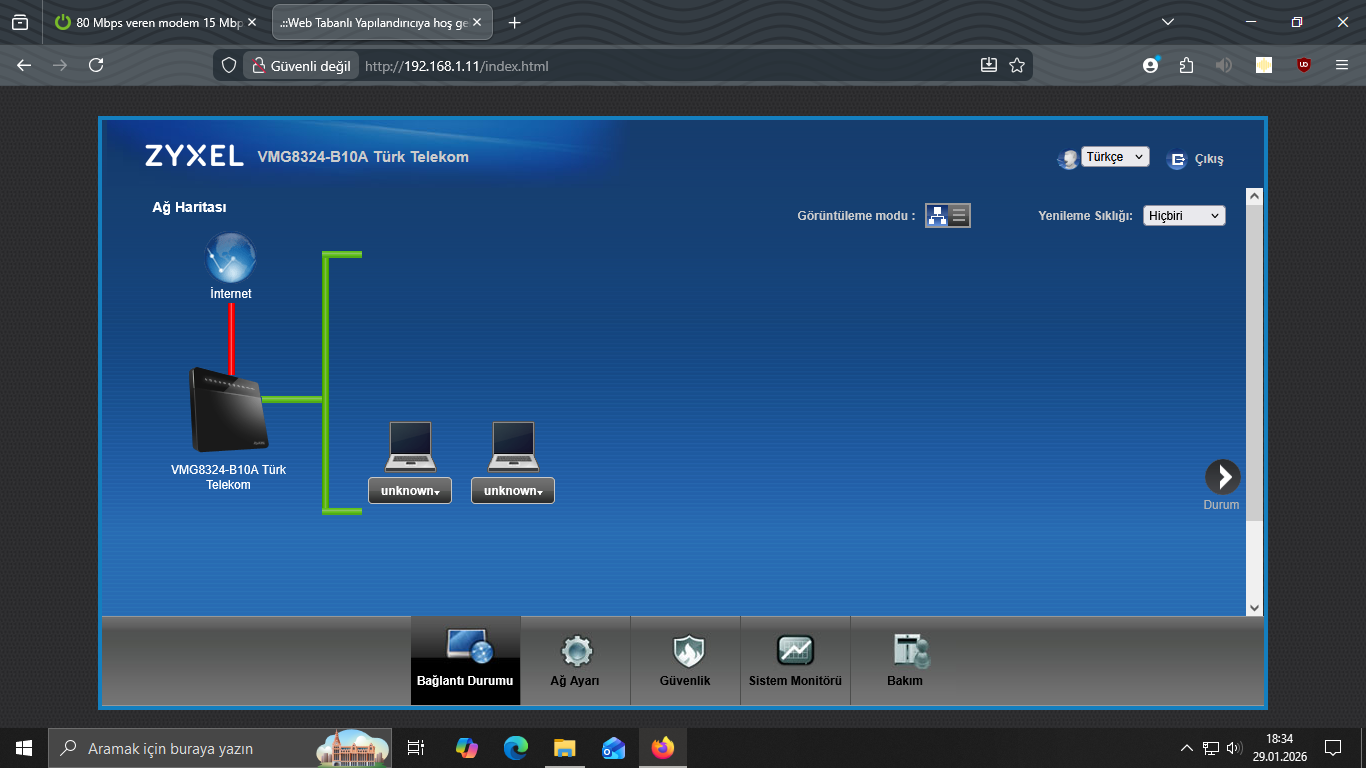
Task: Open a new browser tab
Action: (x=515, y=22)
